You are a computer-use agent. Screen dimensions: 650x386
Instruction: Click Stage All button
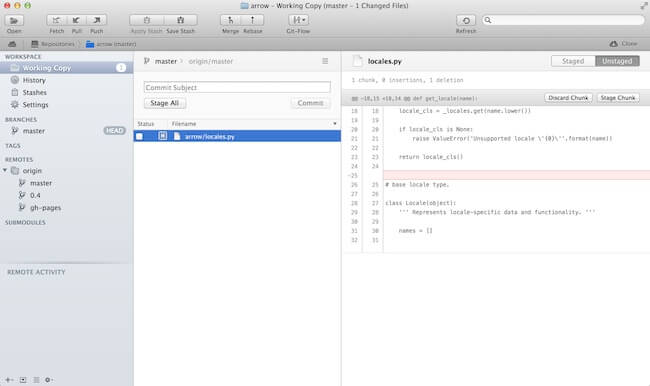165,103
